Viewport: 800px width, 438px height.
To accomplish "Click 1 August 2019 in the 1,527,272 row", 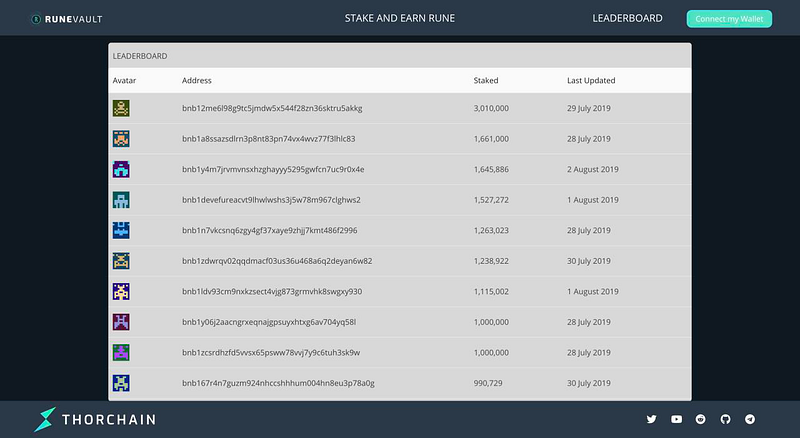I will coord(592,200).
